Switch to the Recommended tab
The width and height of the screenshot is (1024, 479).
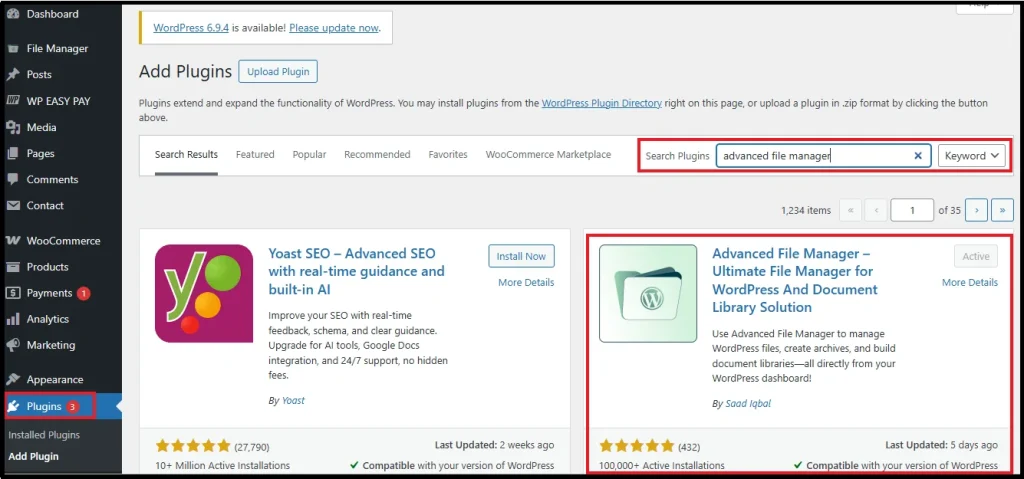coord(377,154)
